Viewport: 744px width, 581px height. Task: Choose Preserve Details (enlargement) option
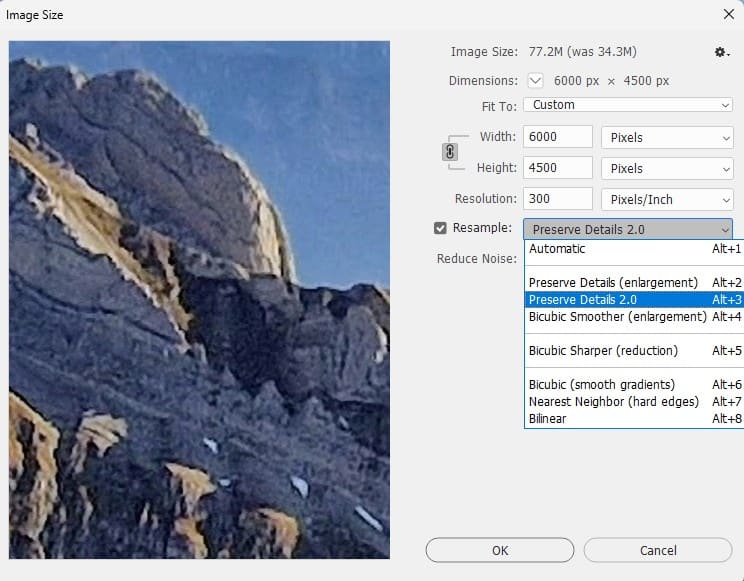(x=613, y=283)
